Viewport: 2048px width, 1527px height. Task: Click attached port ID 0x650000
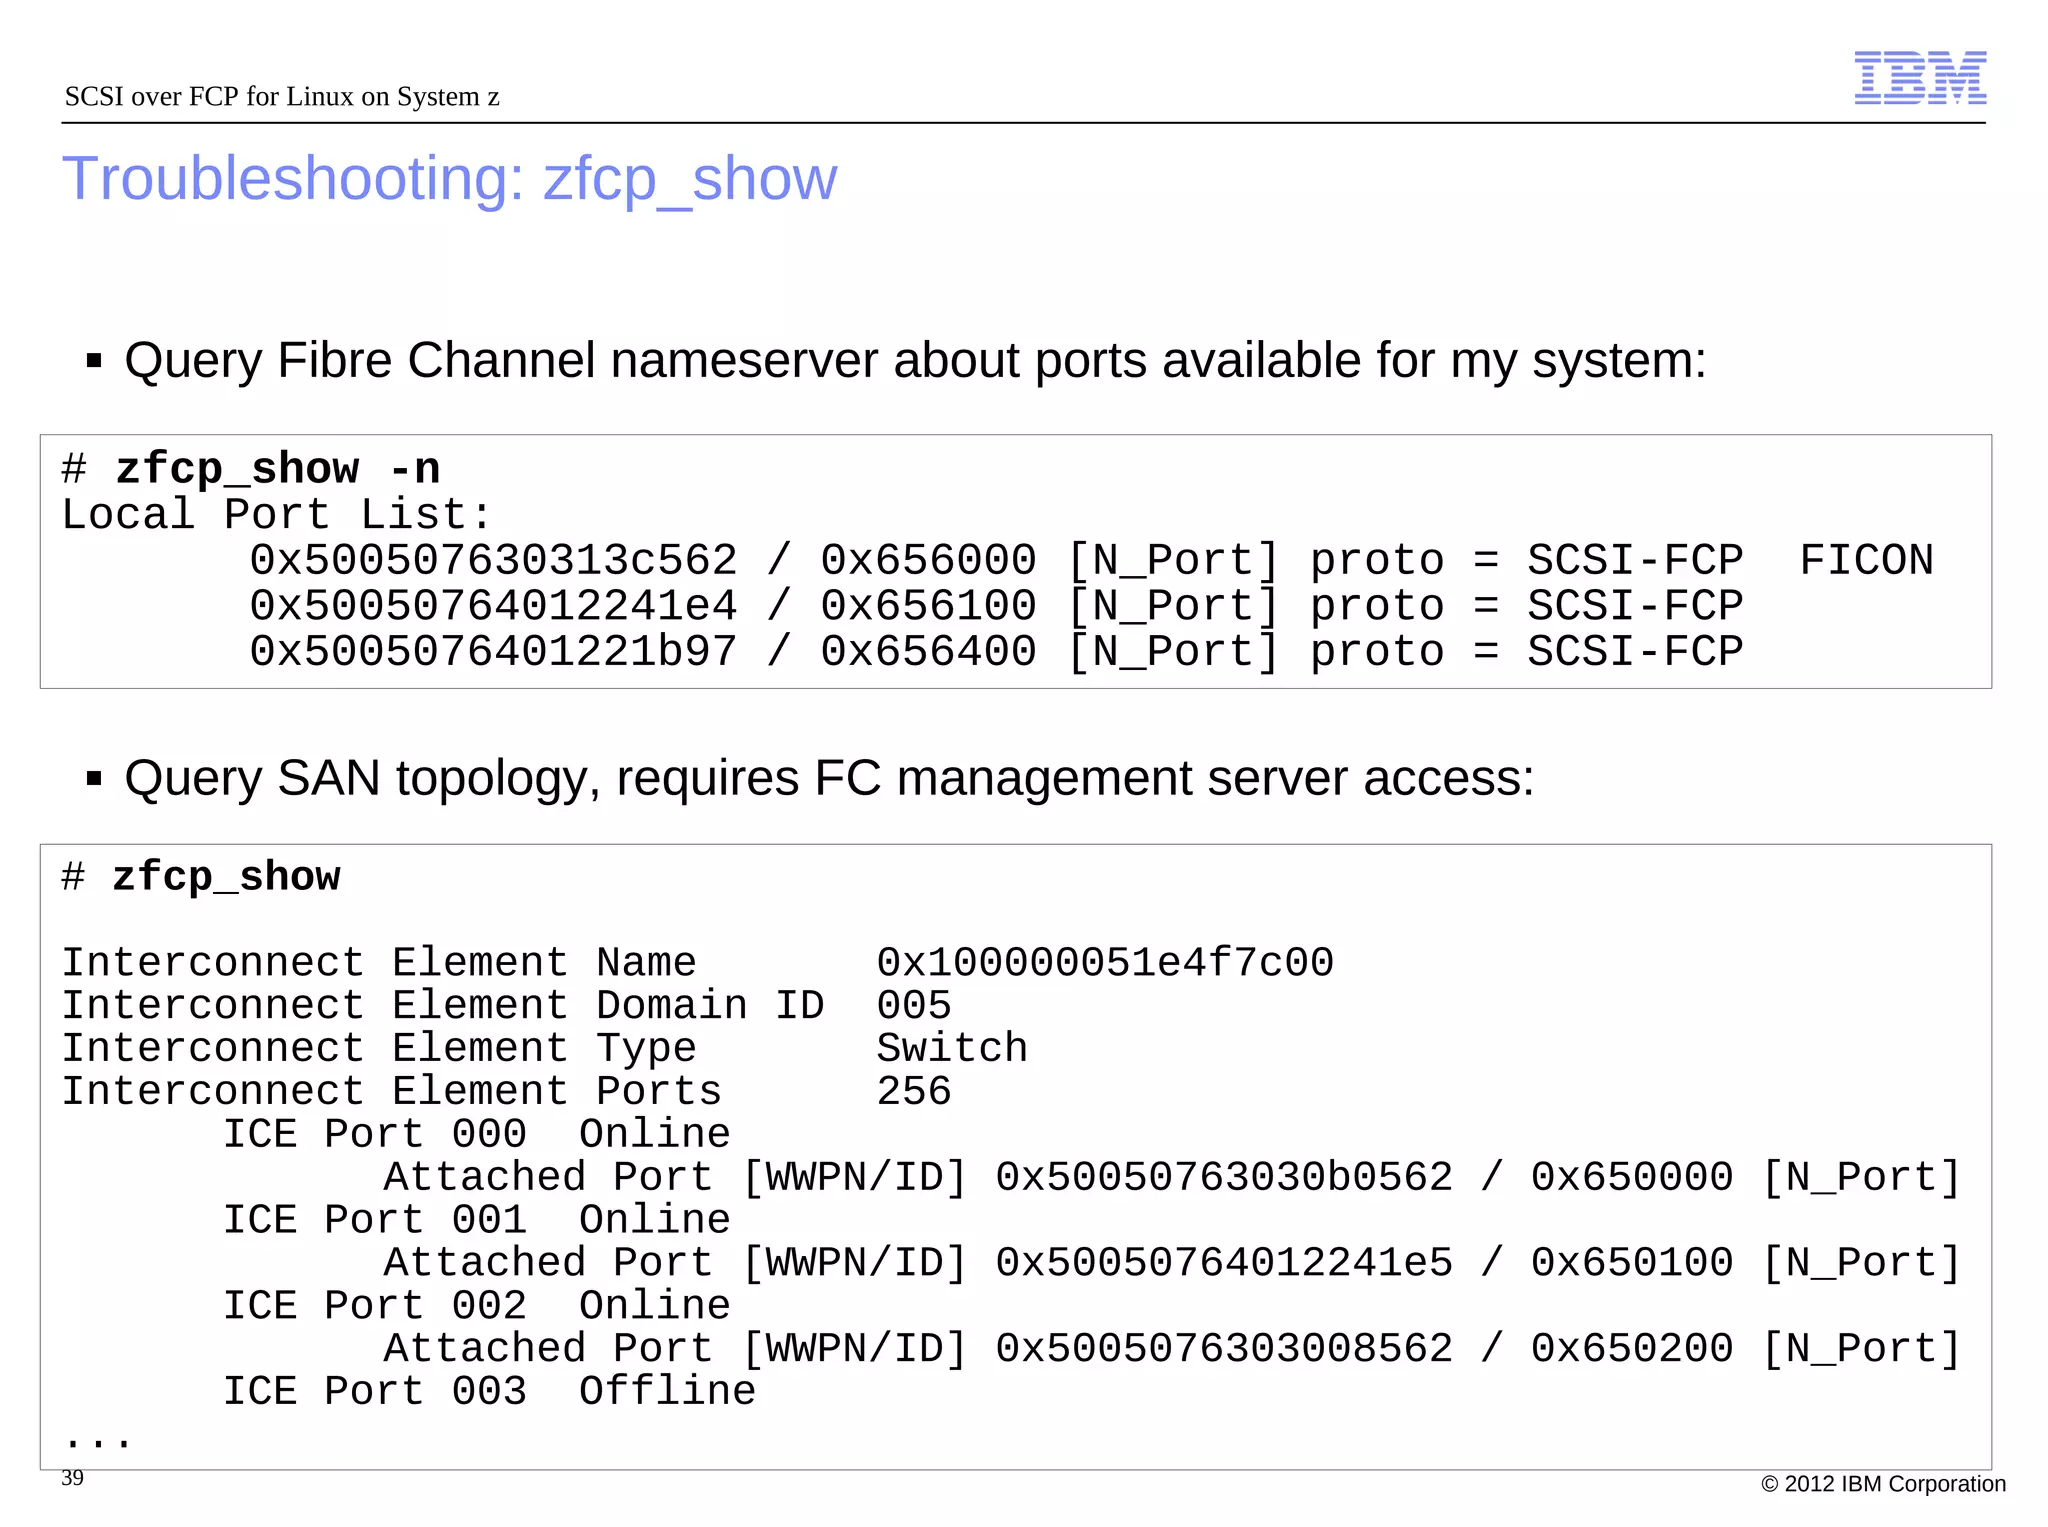point(1632,1178)
